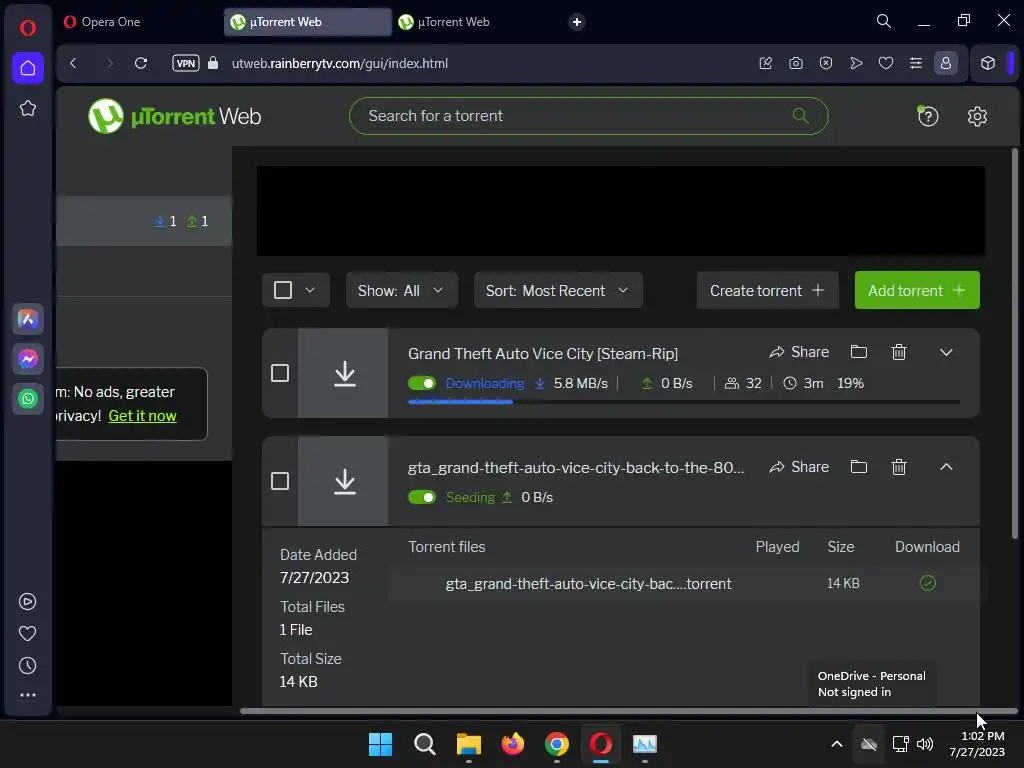Open OneDrive tray icon
Screen dimensions: 1024x768
click(869, 744)
